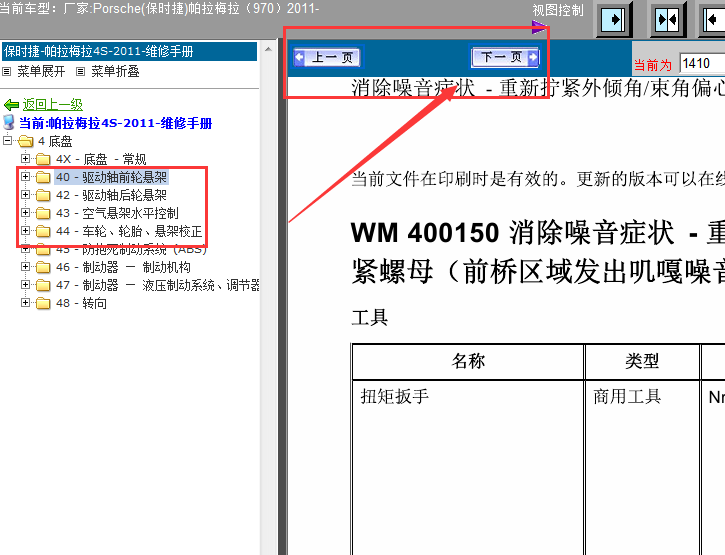Viewport: 725px width, 555px height.
Task: Expand the 46 - 制动器 制动机构 node
Action: 25,267
